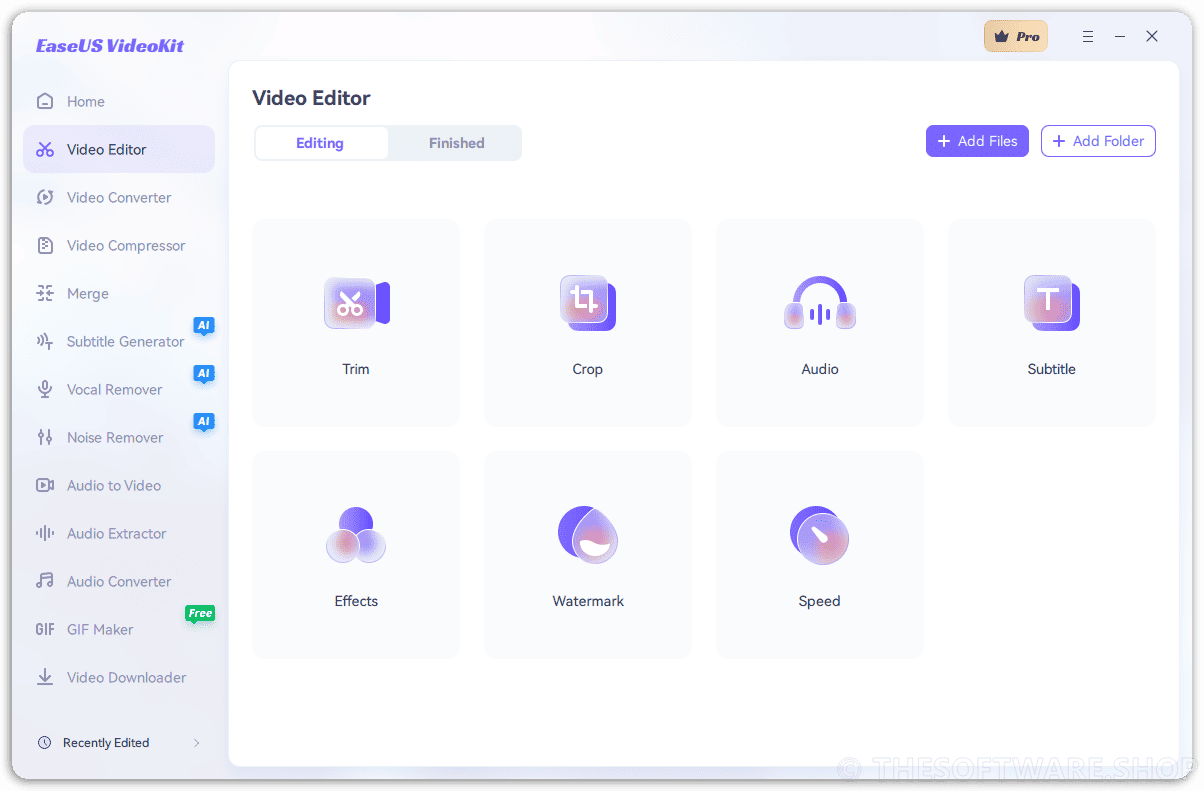Open the hamburger menu in title bar
This screenshot has width=1204, height=791.
(1088, 36)
